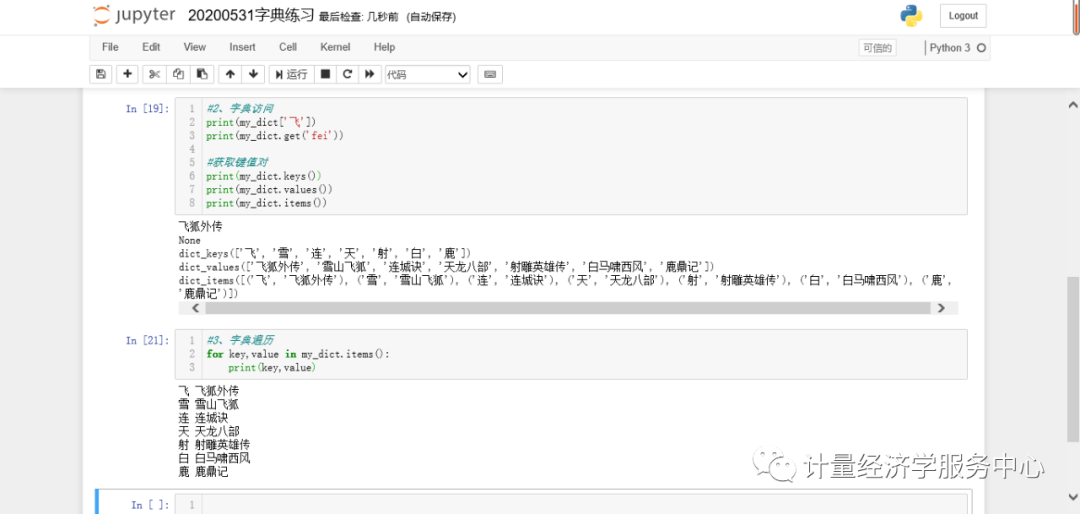Open the File menu
Screen dimensions: 1080x514
[110, 47]
